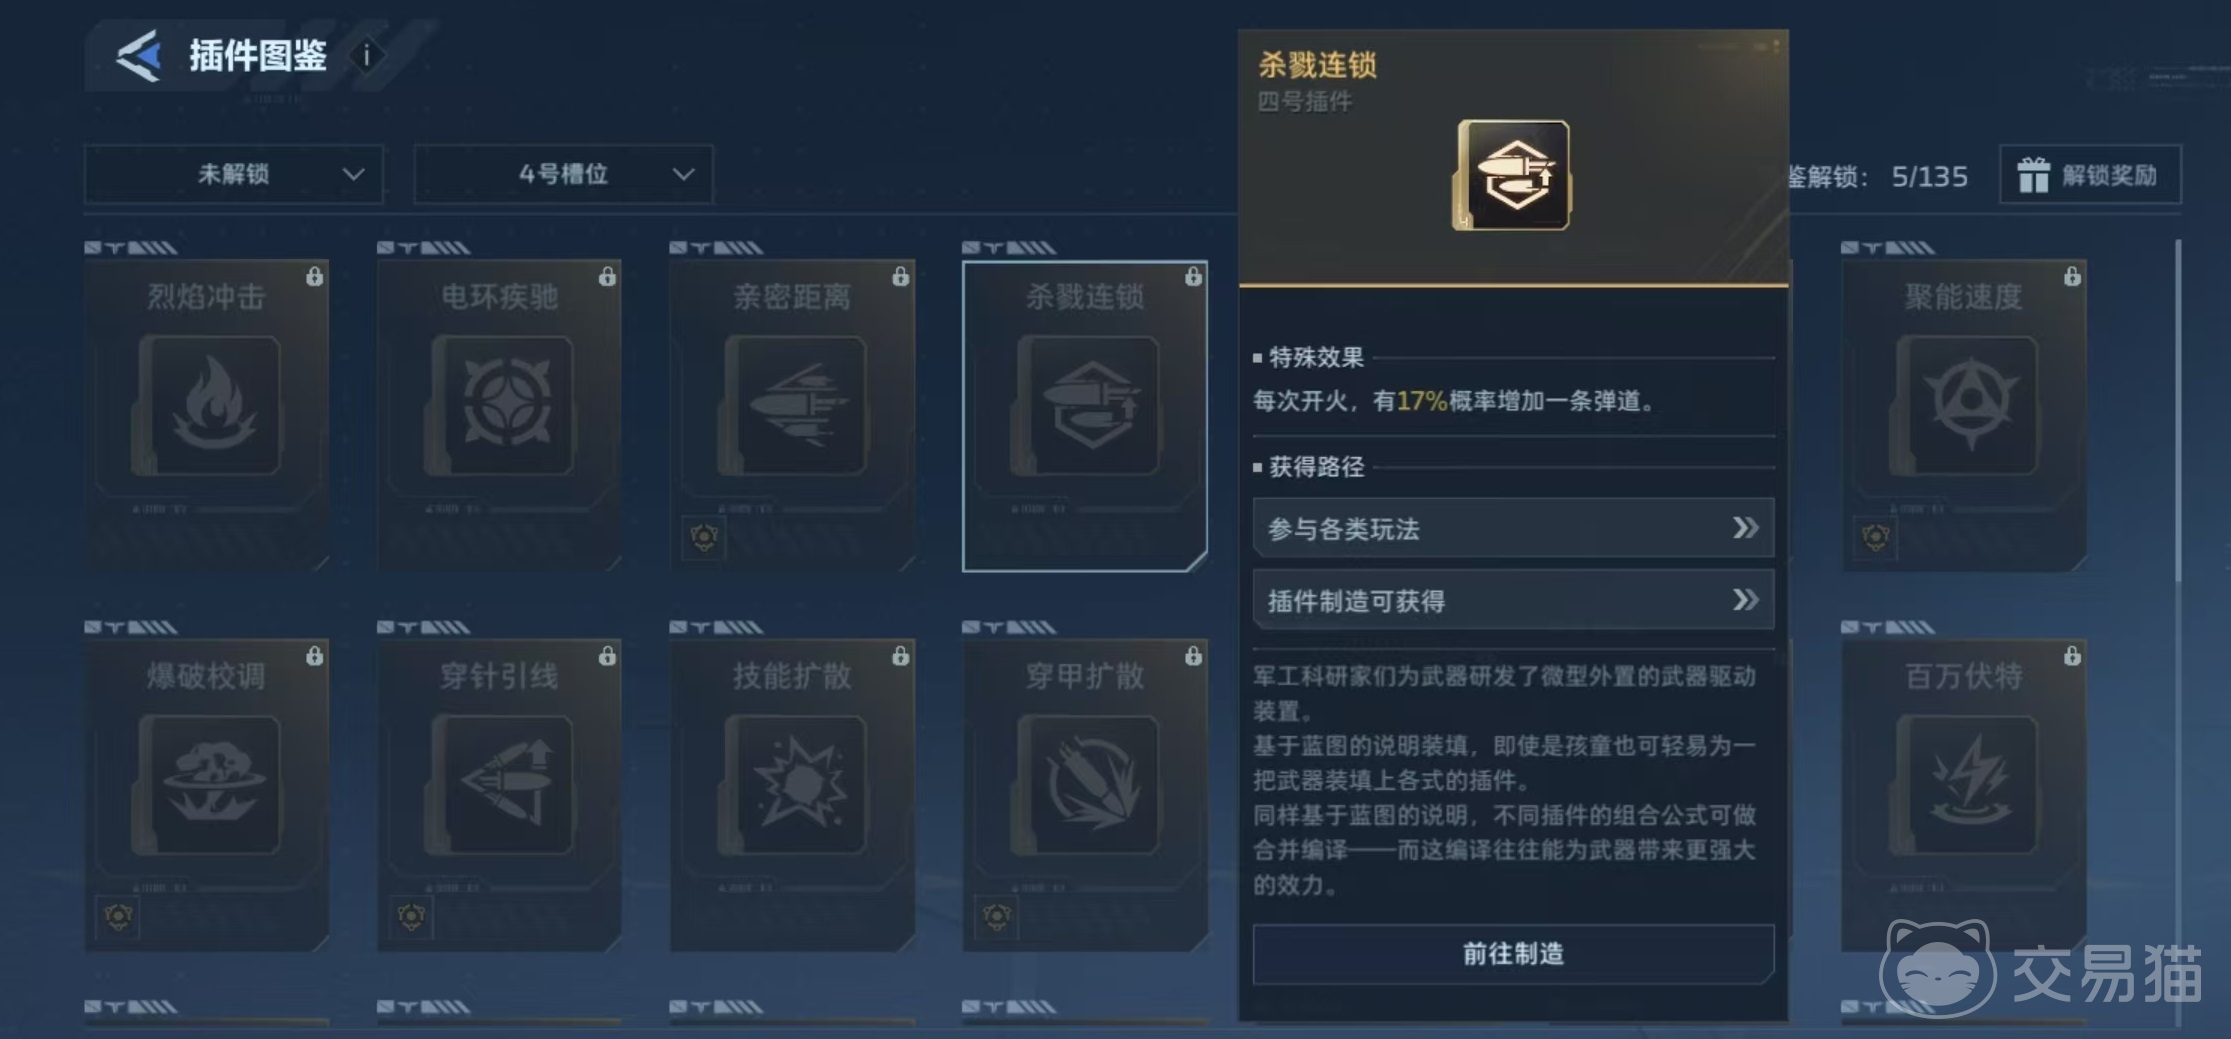Image resolution: width=2231 pixels, height=1039 pixels.
Task: Click the vertical scrollbar on the right
Action: tap(2178, 410)
